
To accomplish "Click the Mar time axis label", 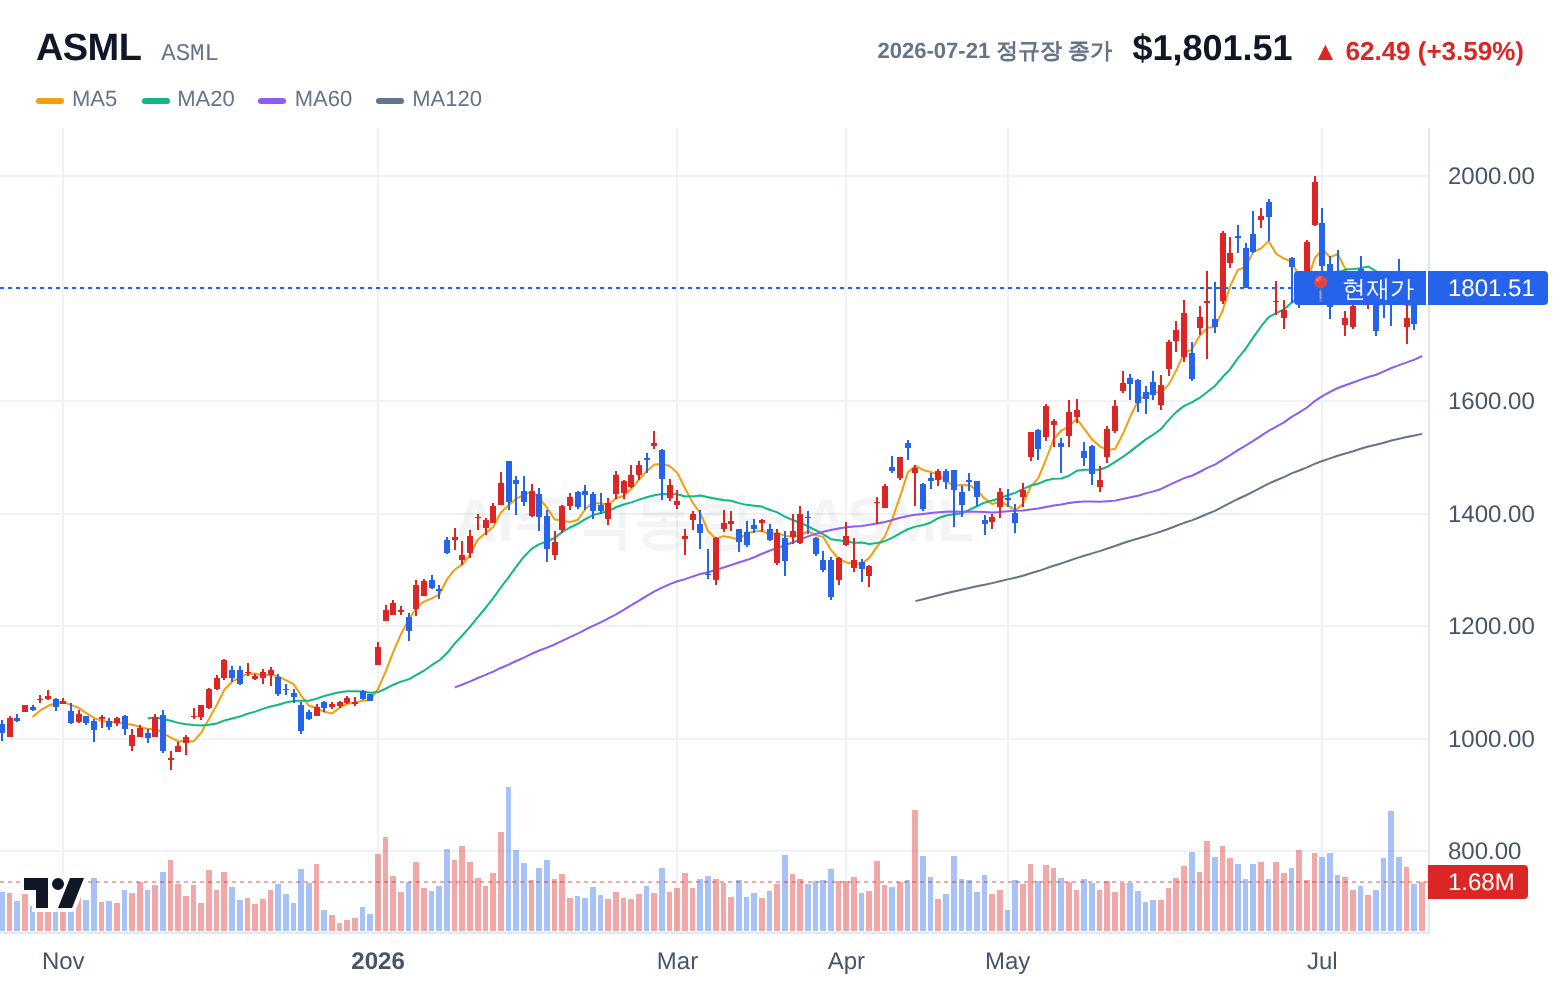I will [677, 961].
